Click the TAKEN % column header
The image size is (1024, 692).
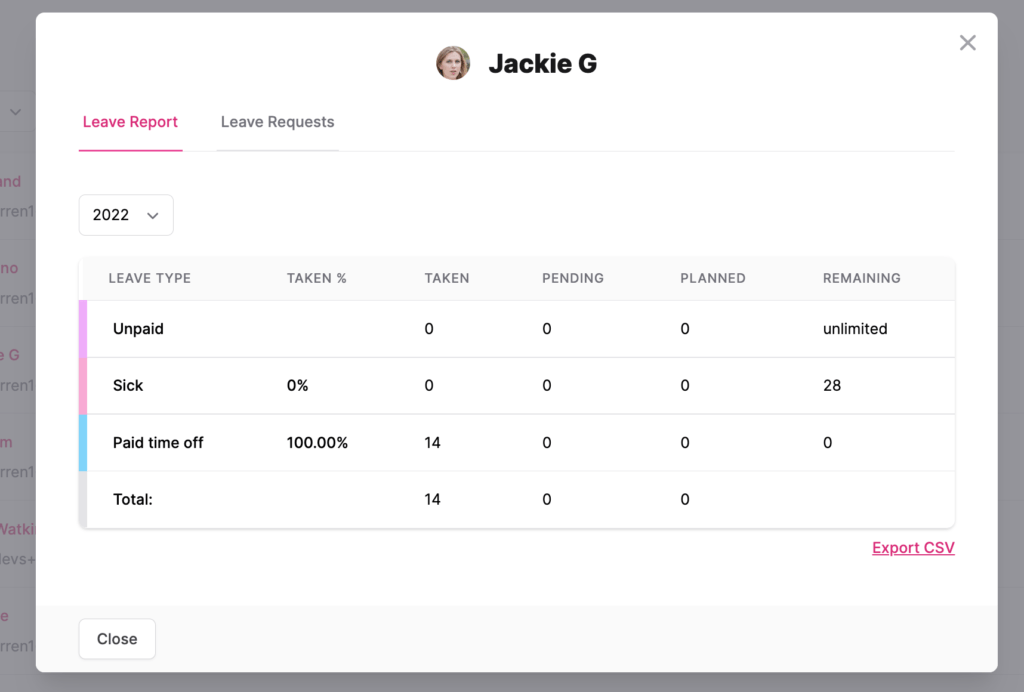point(316,278)
